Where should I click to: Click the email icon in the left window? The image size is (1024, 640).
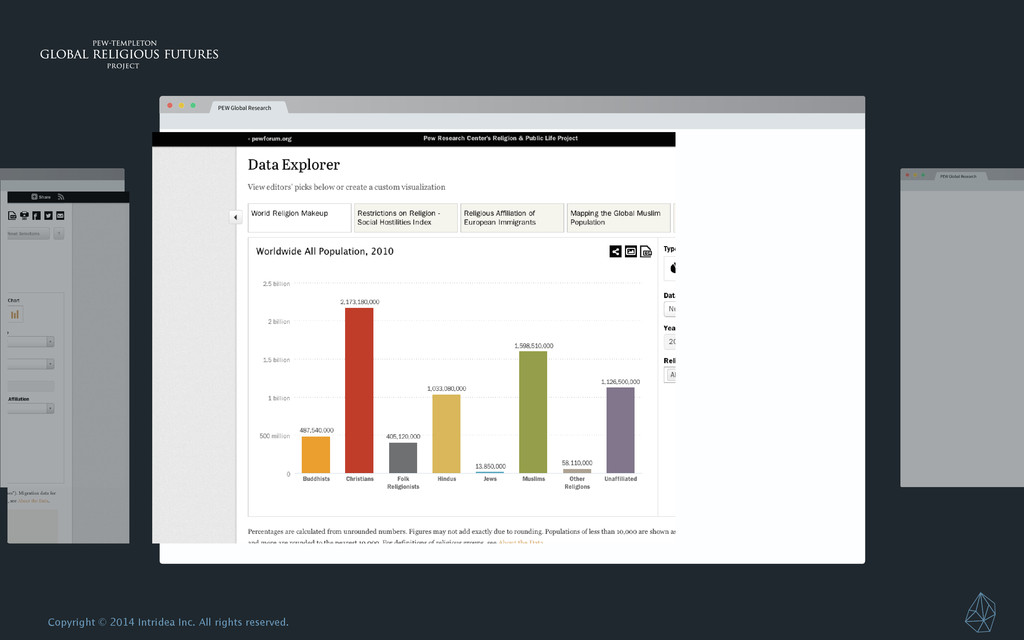click(x=60, y=216)
